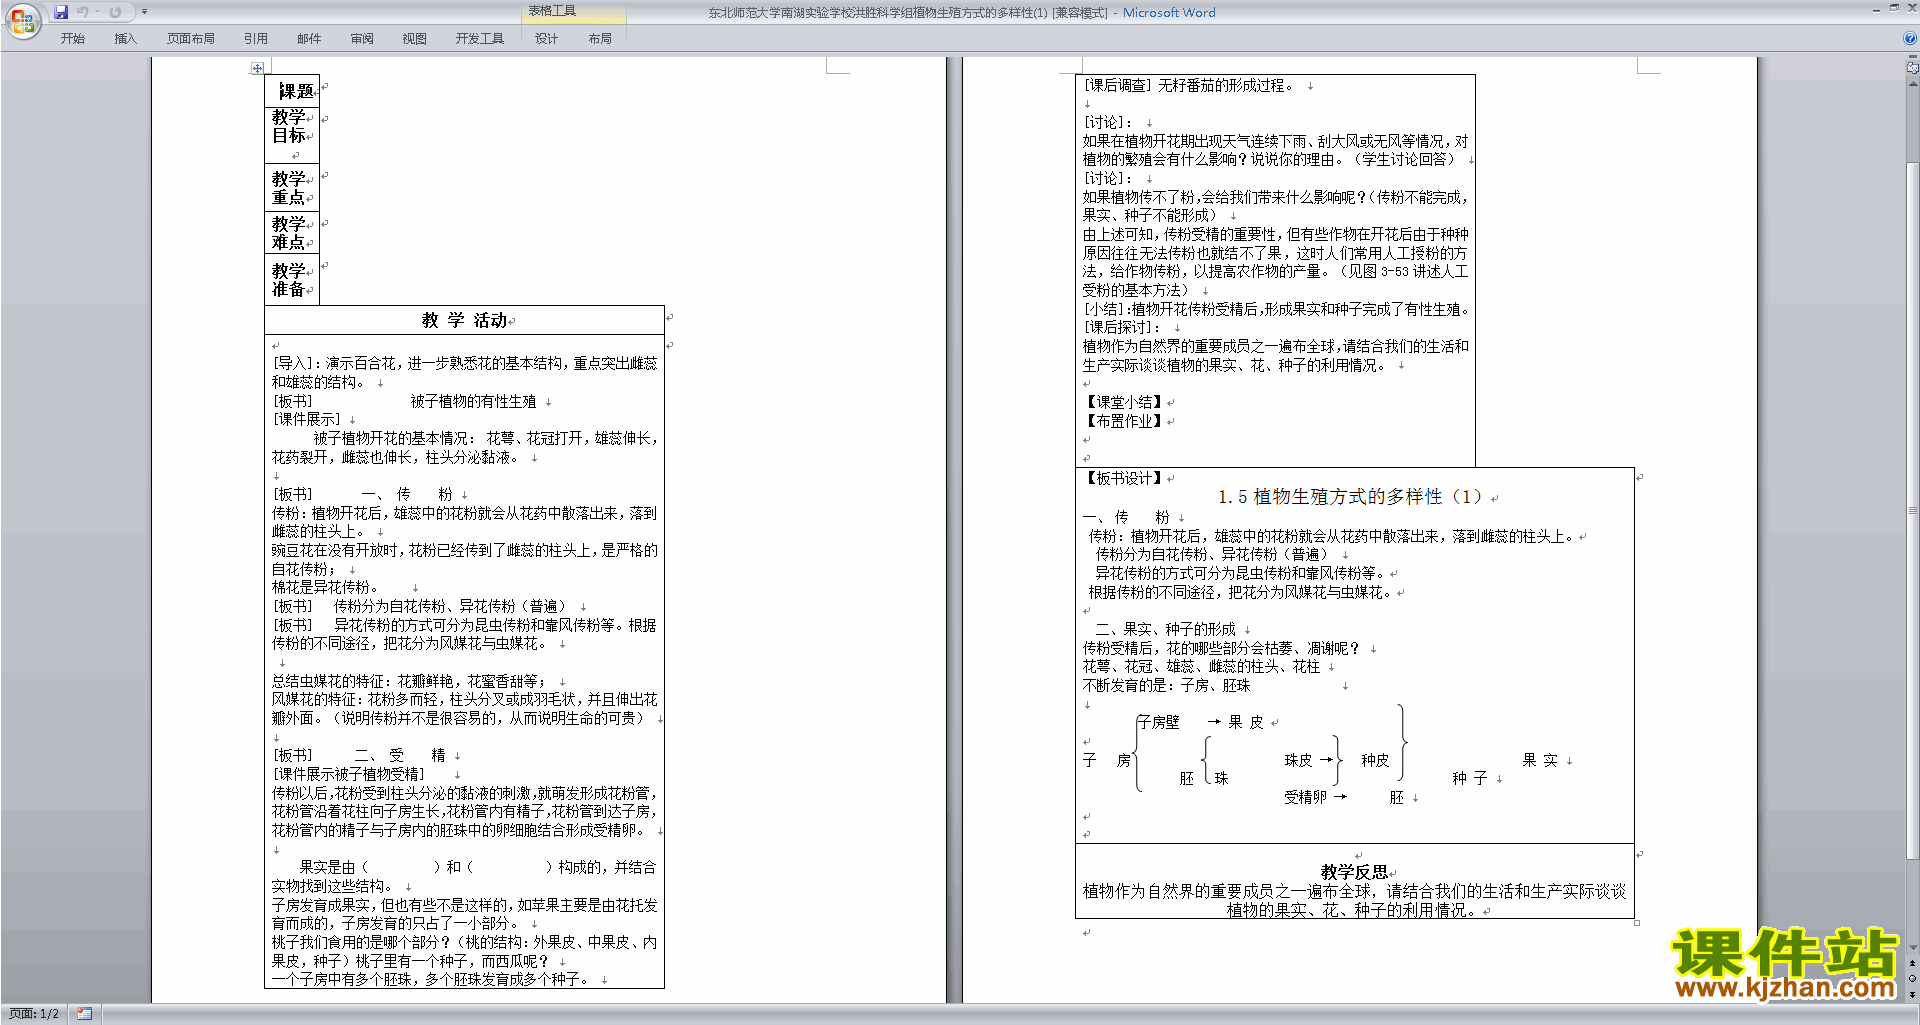Screen dimensions: 1920x1025
Task: Open the table tools 布局 tab
Action: [600, 38]
